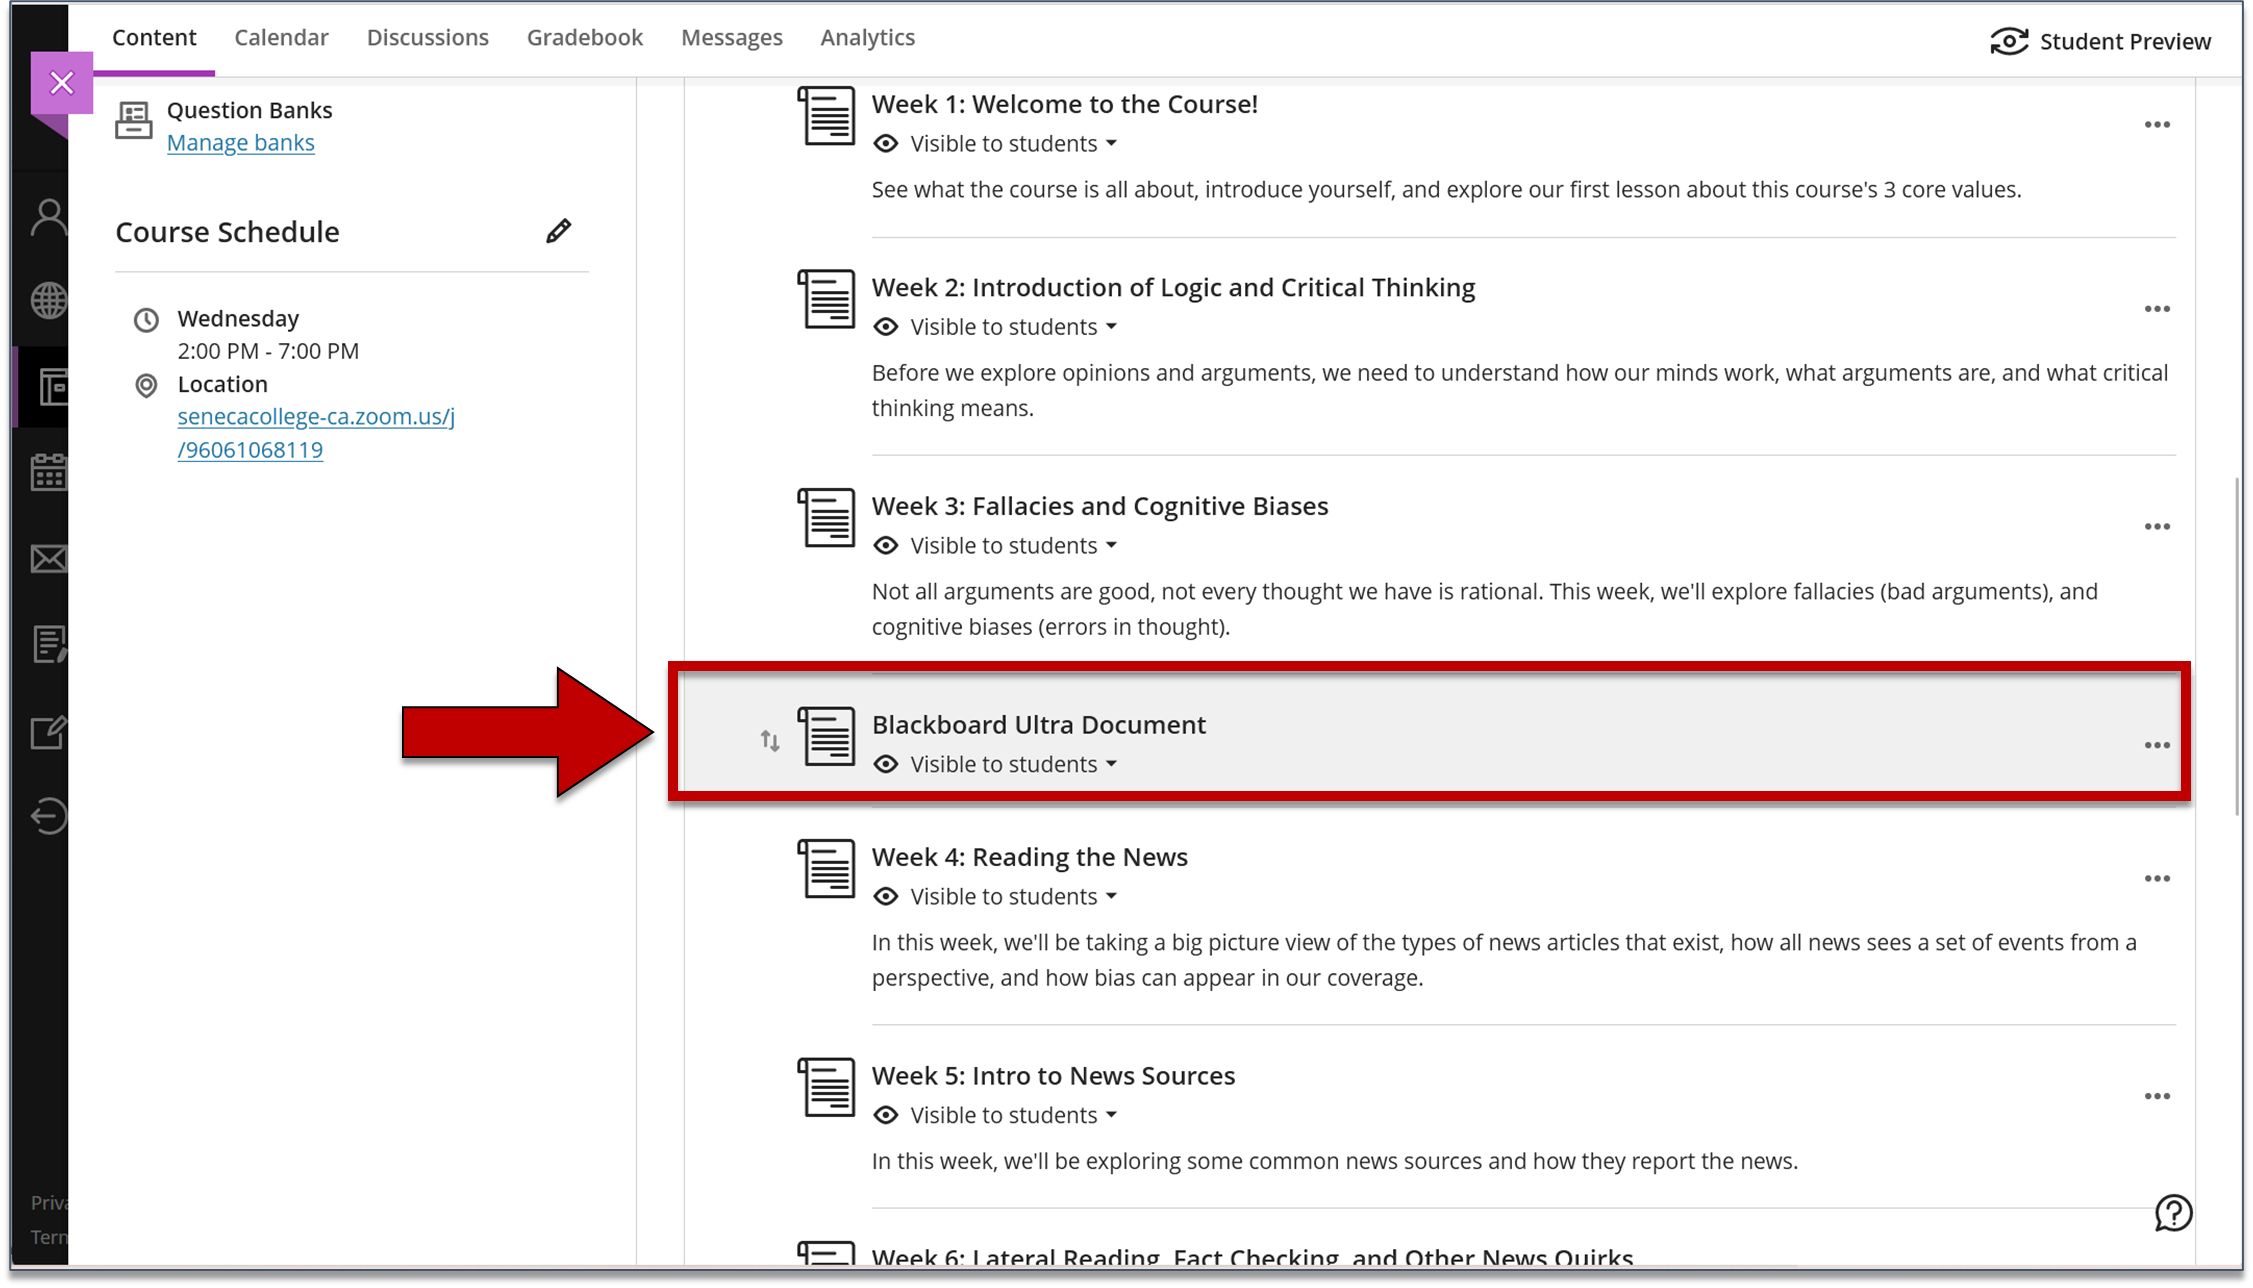
Task: Toggle visibility on Week 4 Reading the News
Action: 997,896
